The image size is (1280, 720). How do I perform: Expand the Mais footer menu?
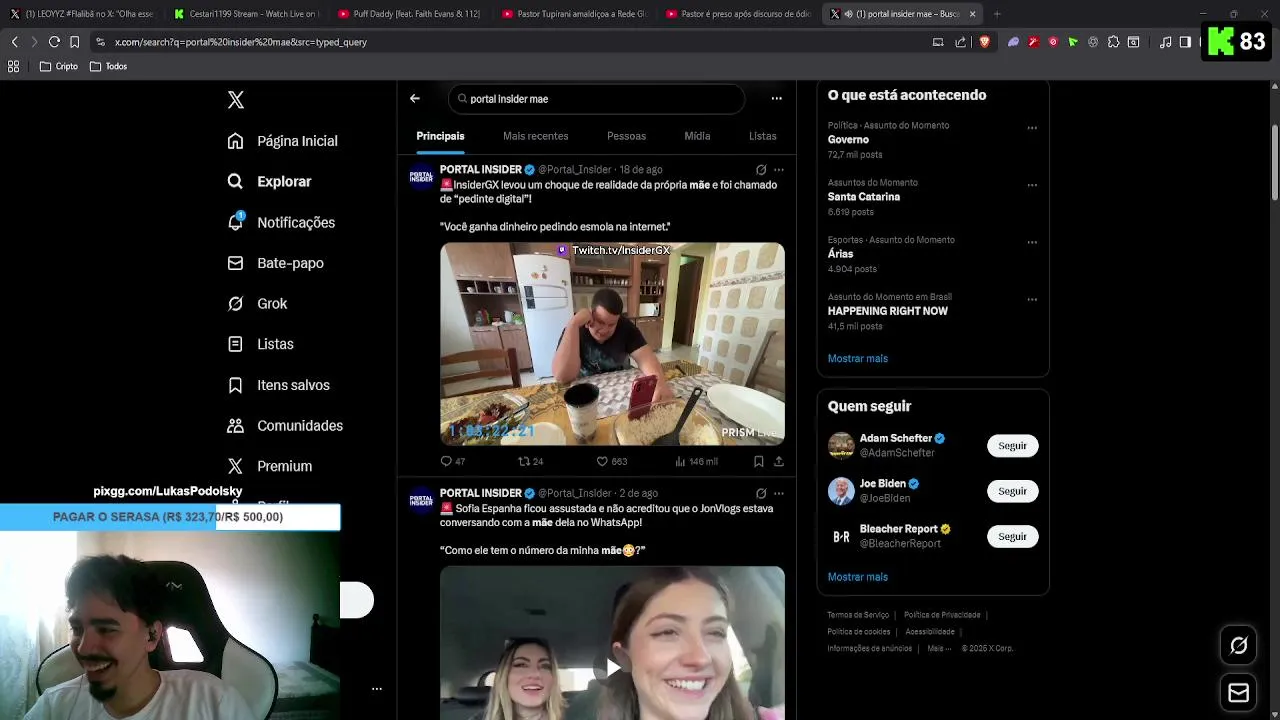(x=938, y=648)
